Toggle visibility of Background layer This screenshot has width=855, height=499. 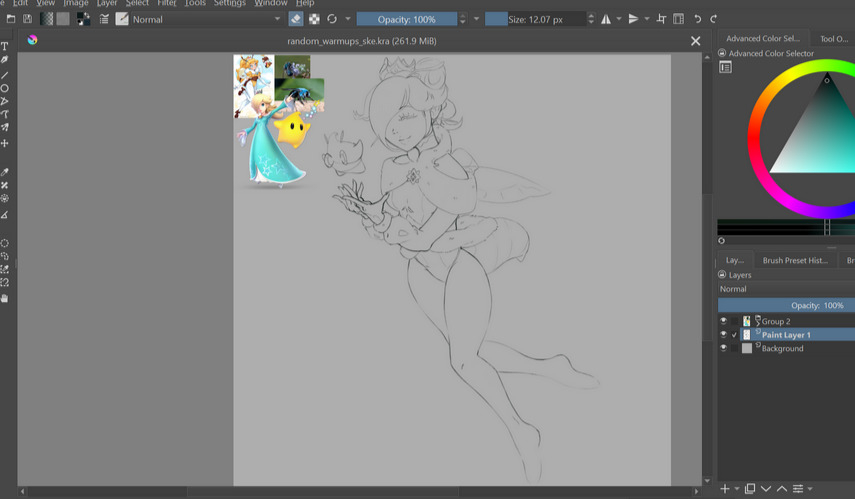tap(723, 348)
